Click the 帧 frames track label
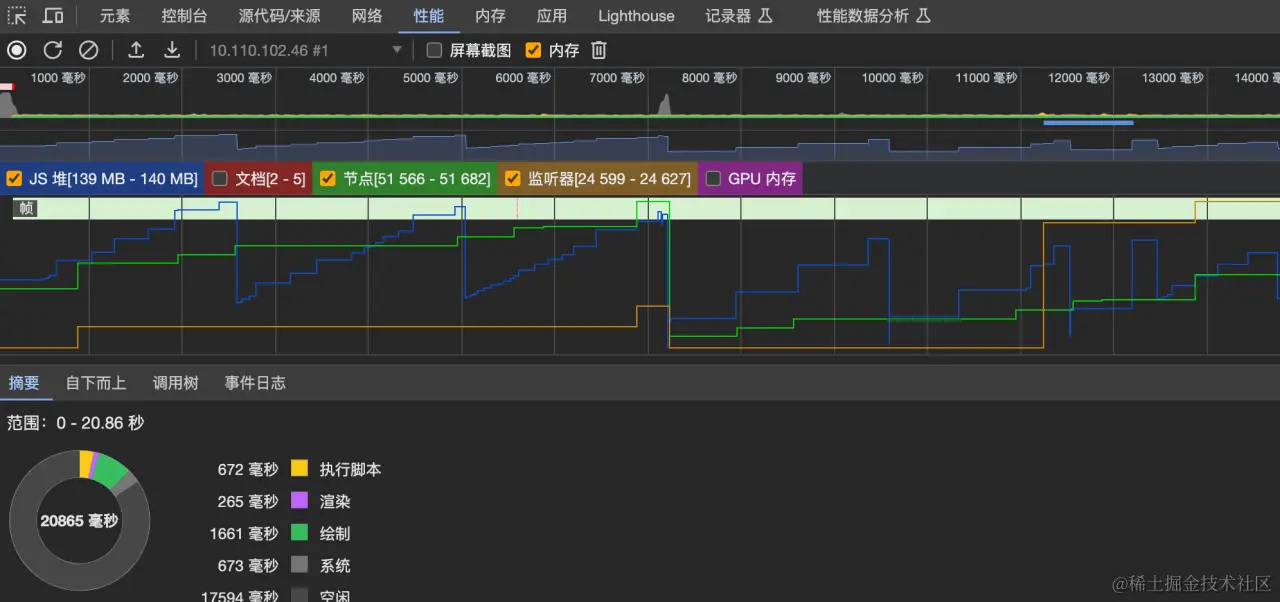Image resolution: width=1280 pixels, height=602 pixels. (x=25, y=209)
